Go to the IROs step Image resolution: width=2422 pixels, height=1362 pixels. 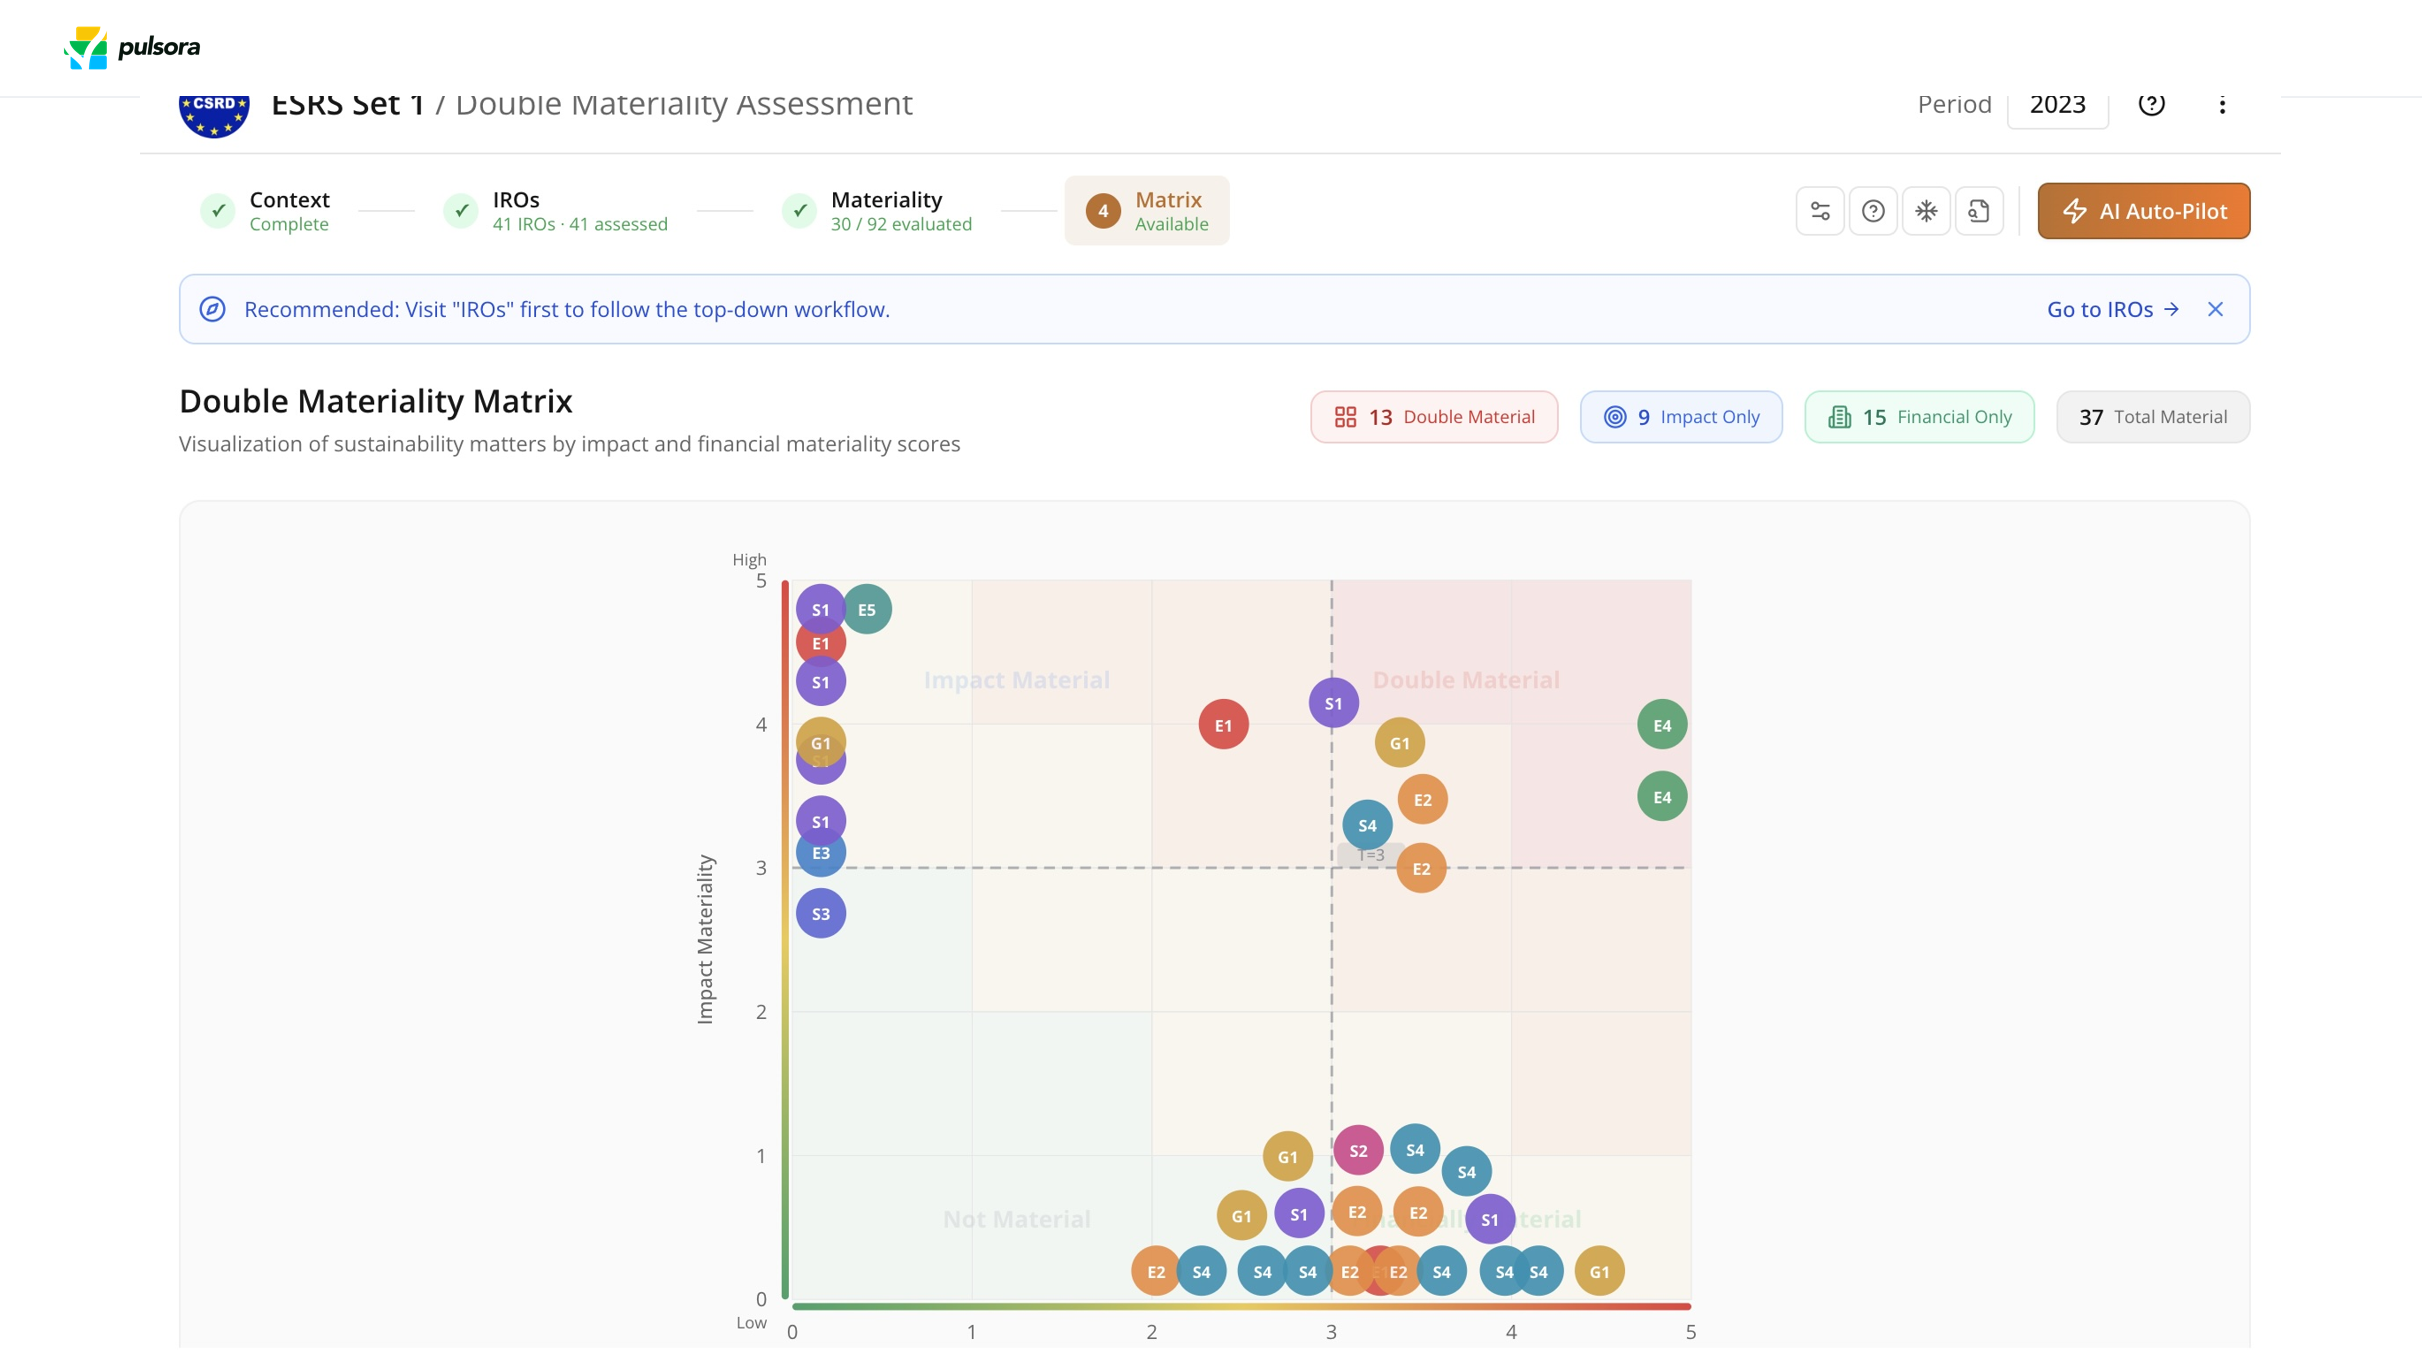pyautogui.click(x=556, y=211)
